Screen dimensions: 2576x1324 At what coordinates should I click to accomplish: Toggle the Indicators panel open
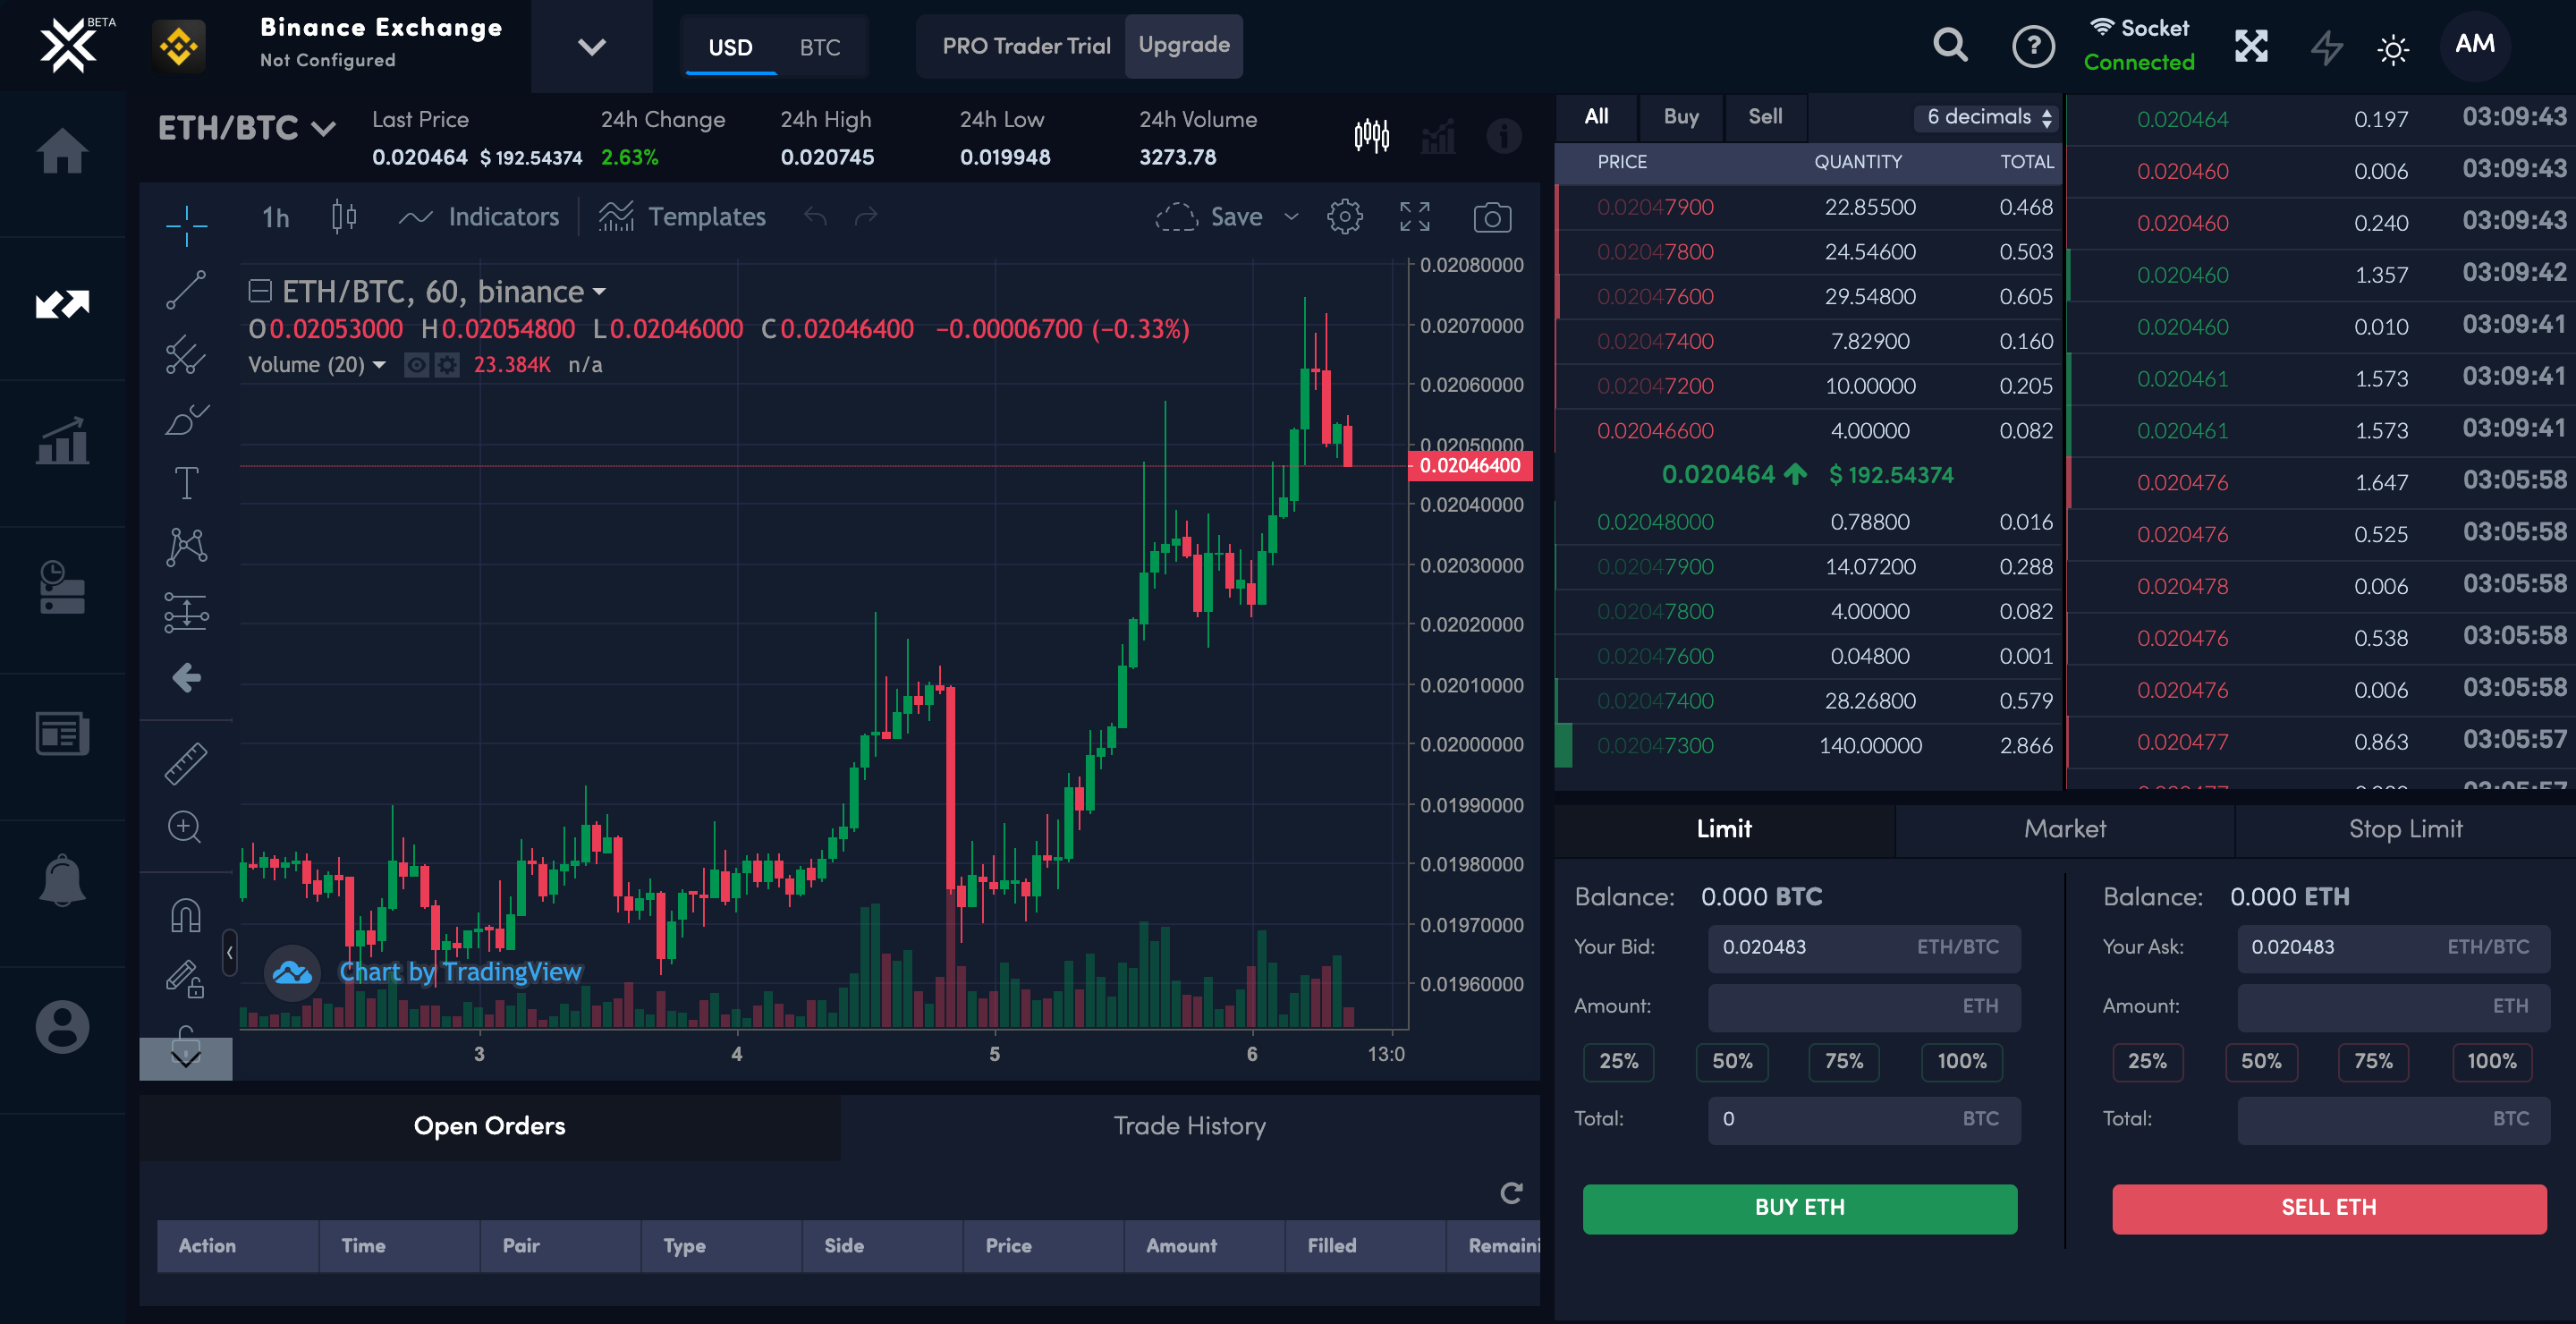[481, 216]
